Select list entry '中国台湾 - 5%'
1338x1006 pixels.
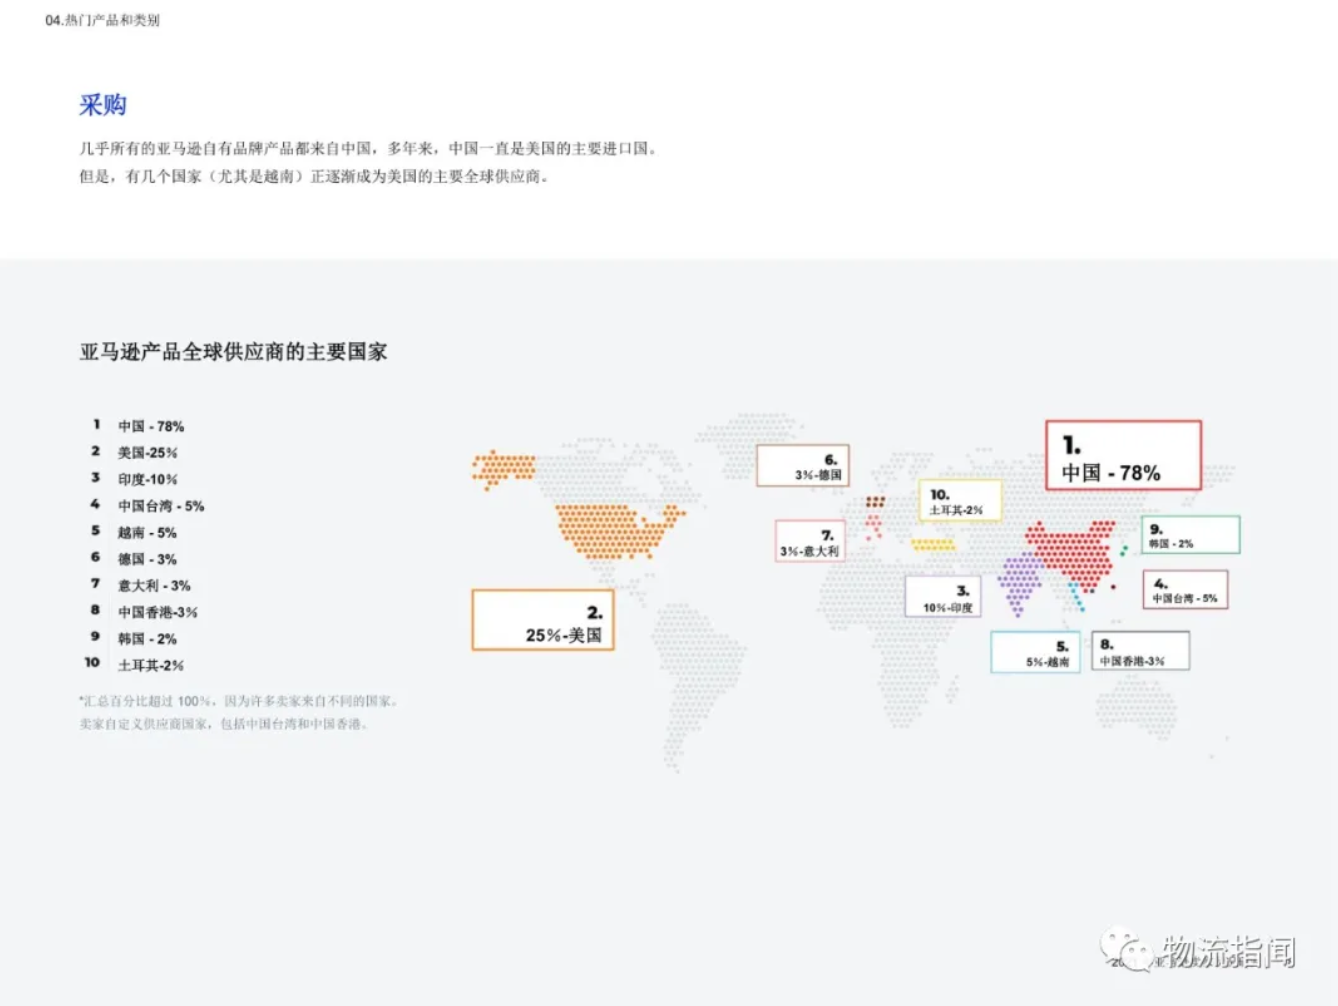point(161,506)
